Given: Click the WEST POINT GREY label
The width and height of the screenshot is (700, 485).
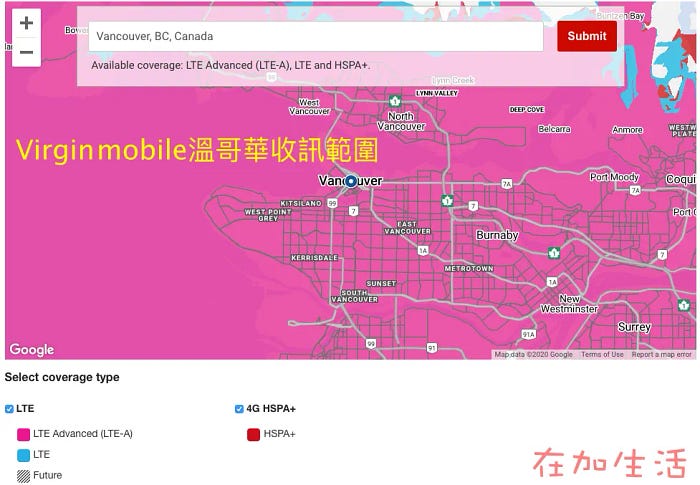Looking at the screenshot, I should (x=268, y=215).
